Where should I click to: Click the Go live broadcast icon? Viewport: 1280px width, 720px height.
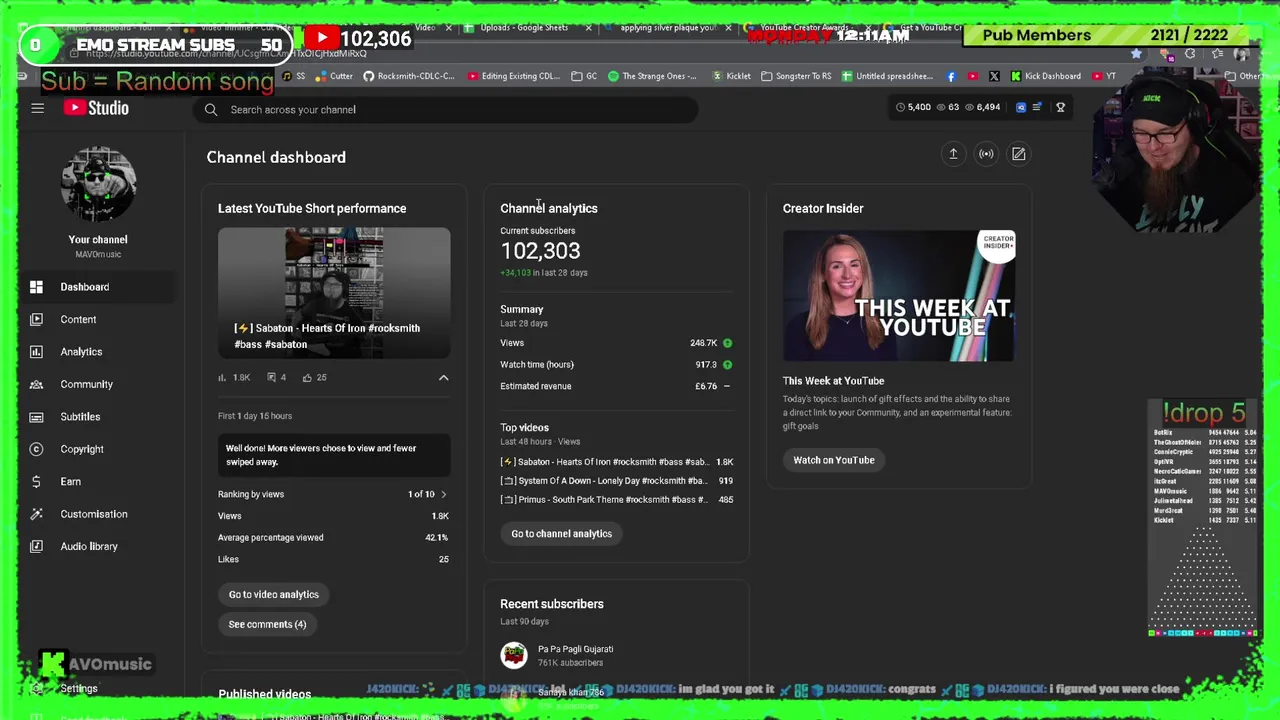click(986, 154)
